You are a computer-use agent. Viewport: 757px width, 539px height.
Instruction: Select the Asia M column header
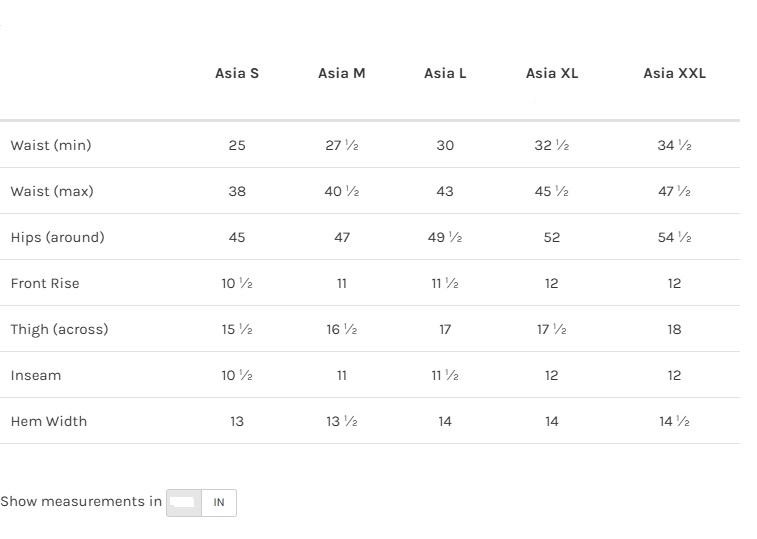(x=341, y=73)
